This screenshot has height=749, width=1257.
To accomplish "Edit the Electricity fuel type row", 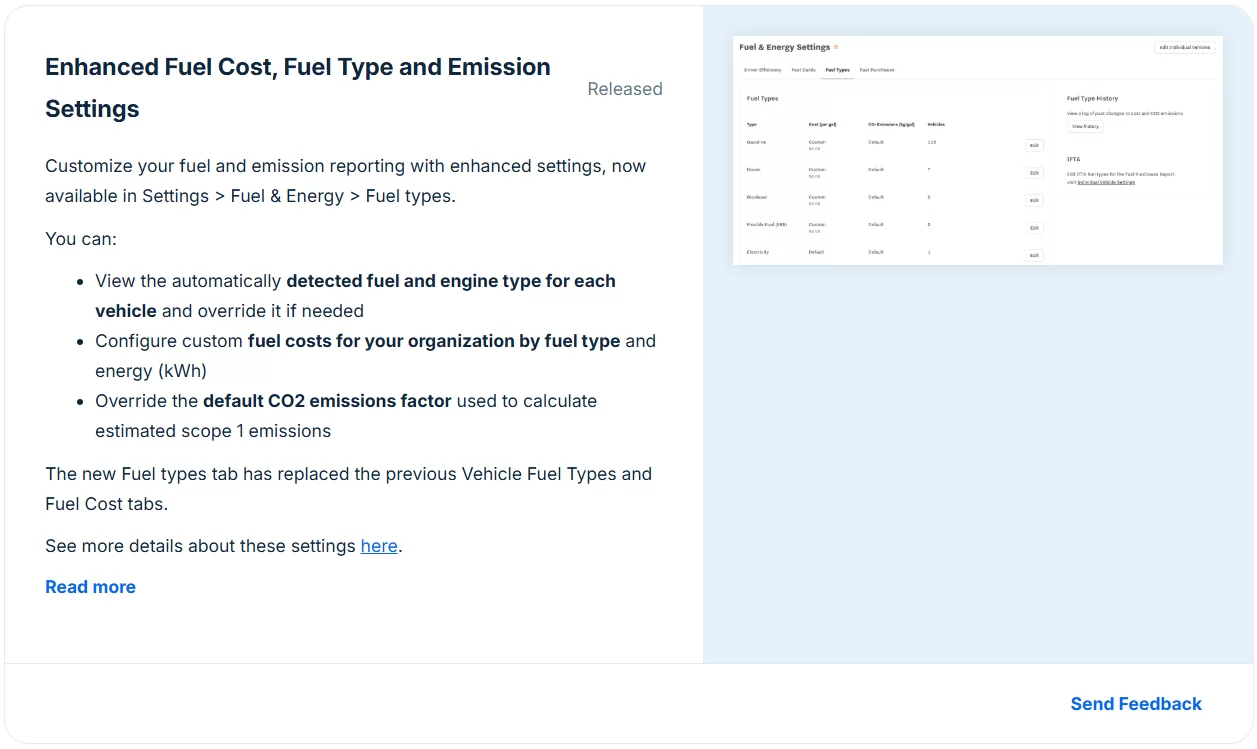I will 1034,255.
